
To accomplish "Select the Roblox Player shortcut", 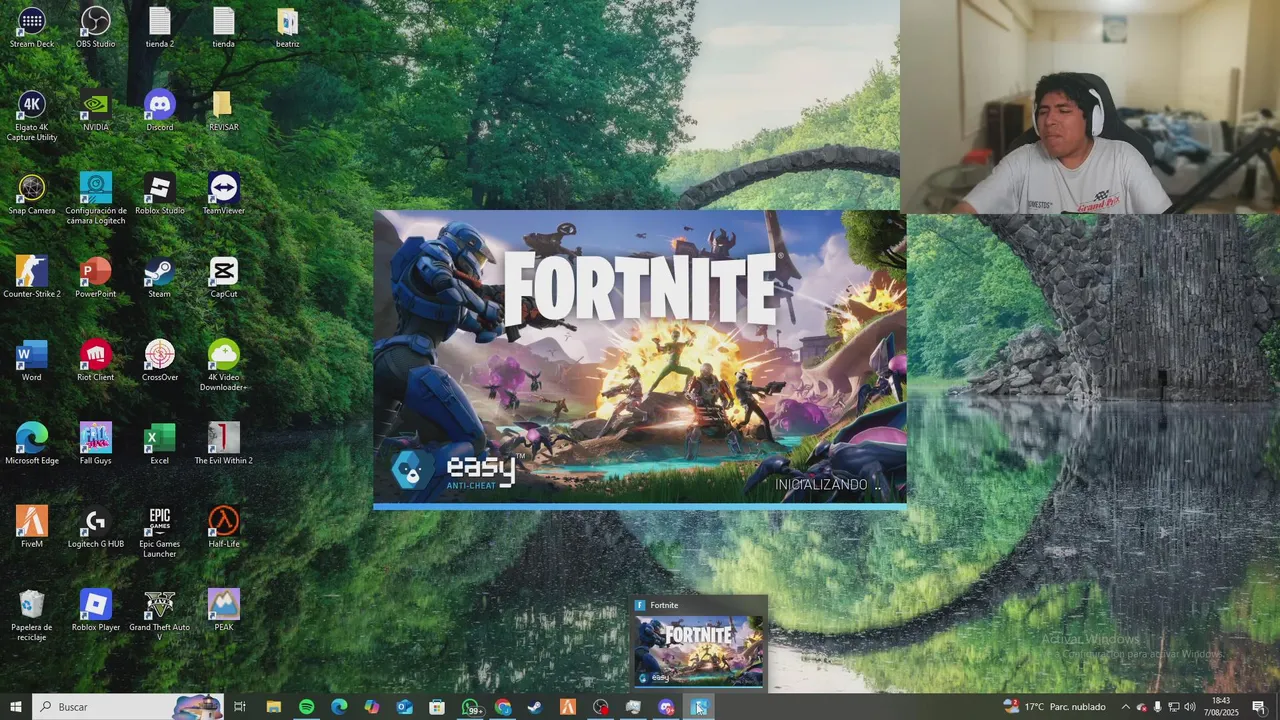I will click(x=96, y=611).
